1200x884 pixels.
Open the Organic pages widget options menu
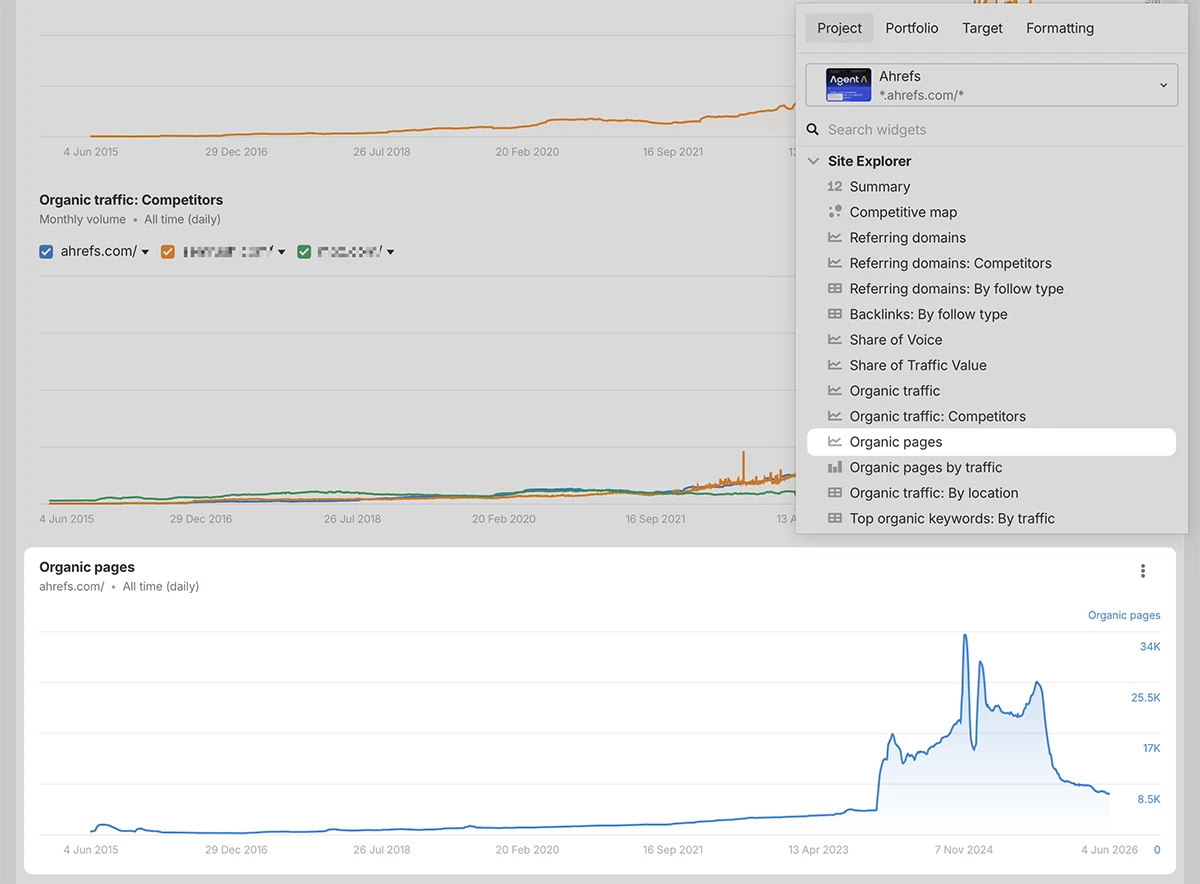(x=1143, y=571)
